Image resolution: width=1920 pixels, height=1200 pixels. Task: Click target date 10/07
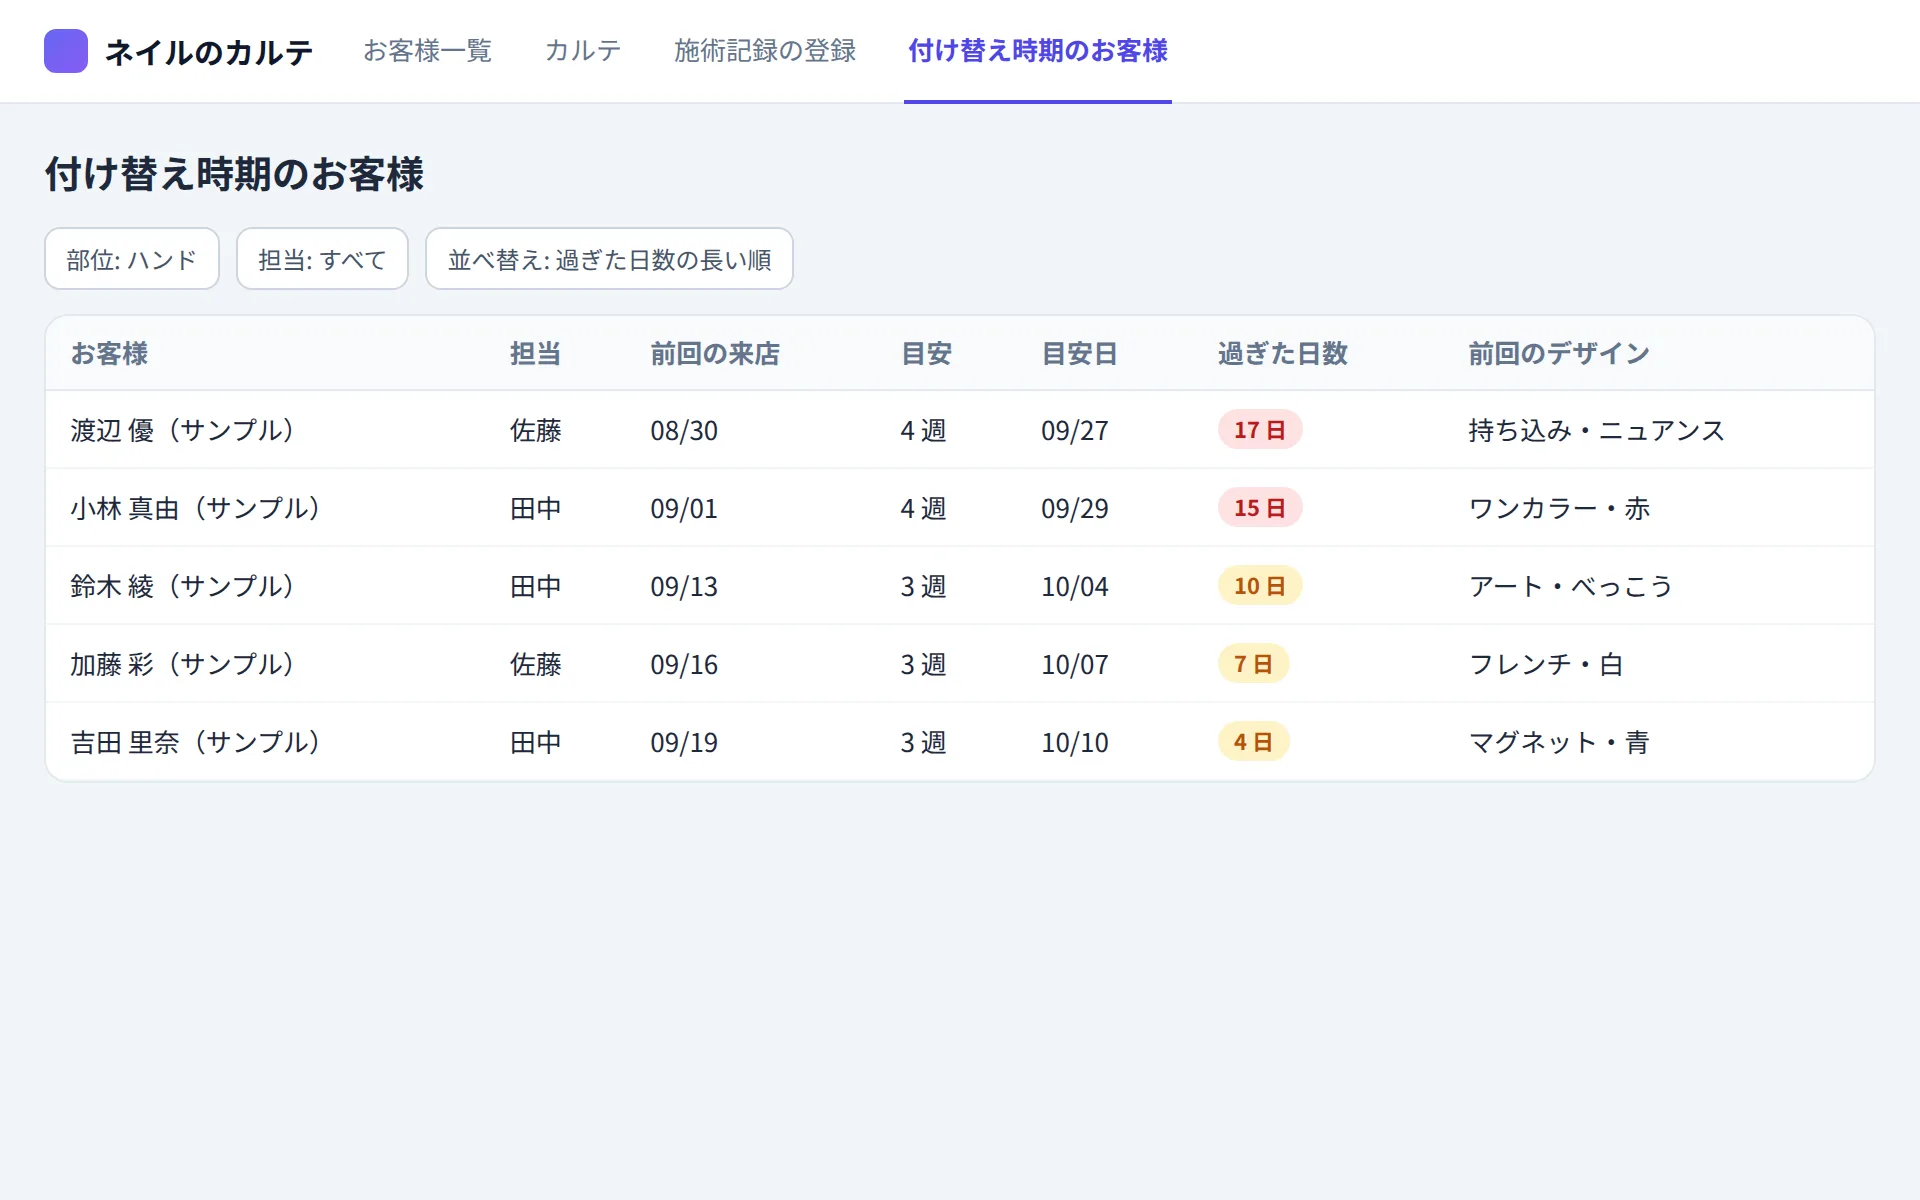[1075, 665]
